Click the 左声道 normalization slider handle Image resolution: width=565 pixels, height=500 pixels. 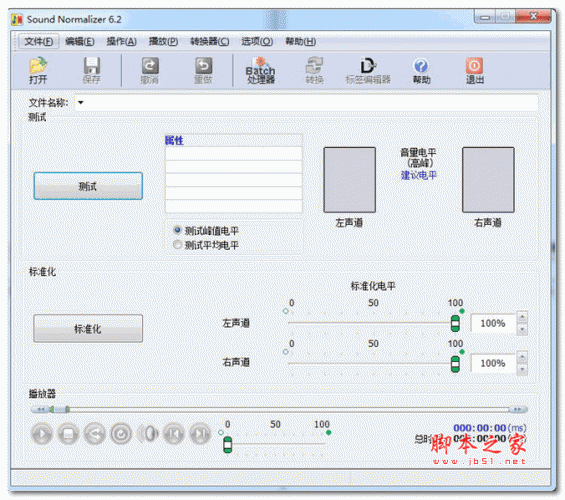click(x=455, y=323)
